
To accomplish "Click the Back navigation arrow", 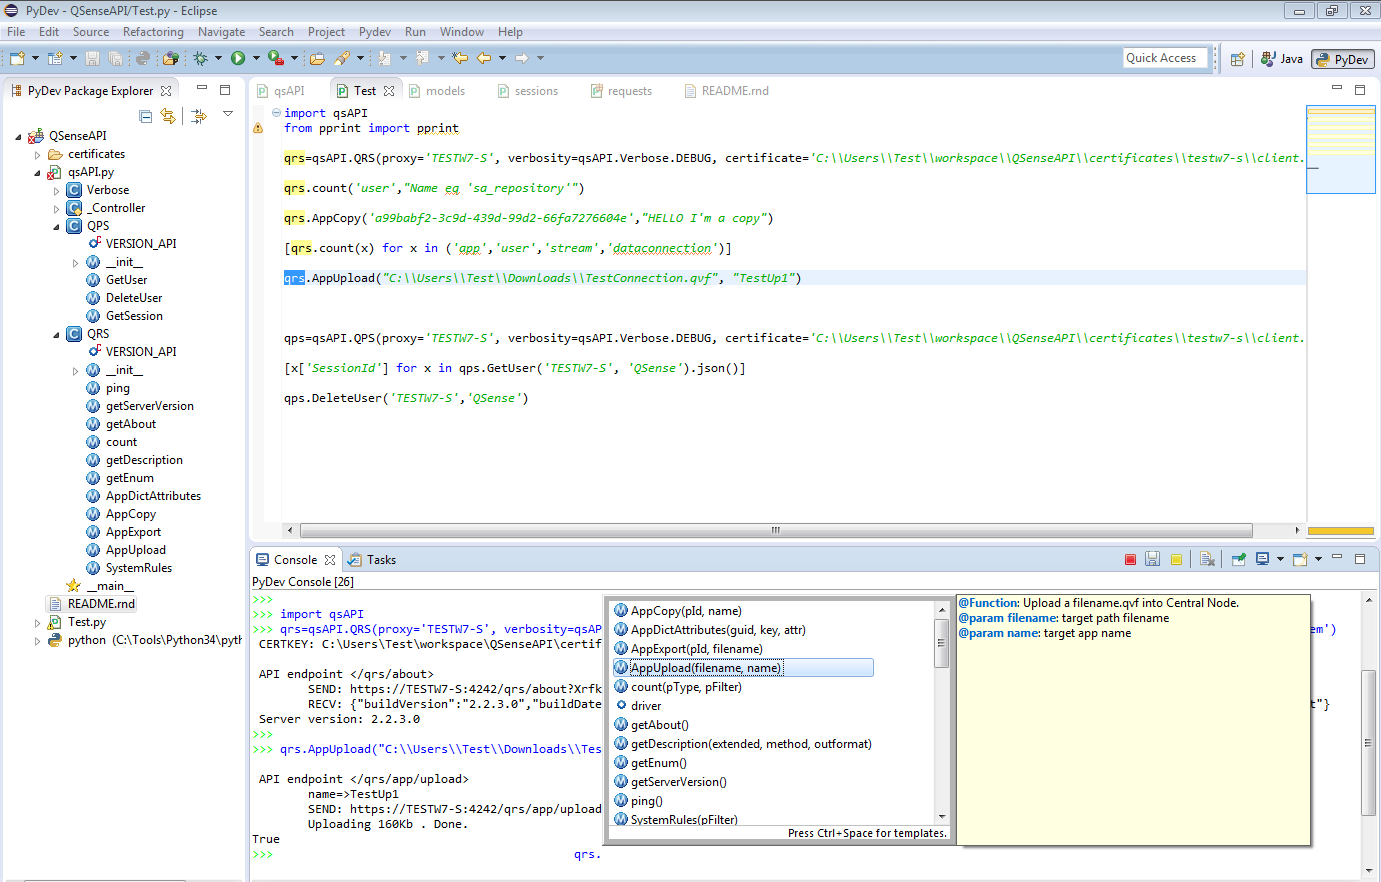I will pyautogui.click(x=484, y=58).
